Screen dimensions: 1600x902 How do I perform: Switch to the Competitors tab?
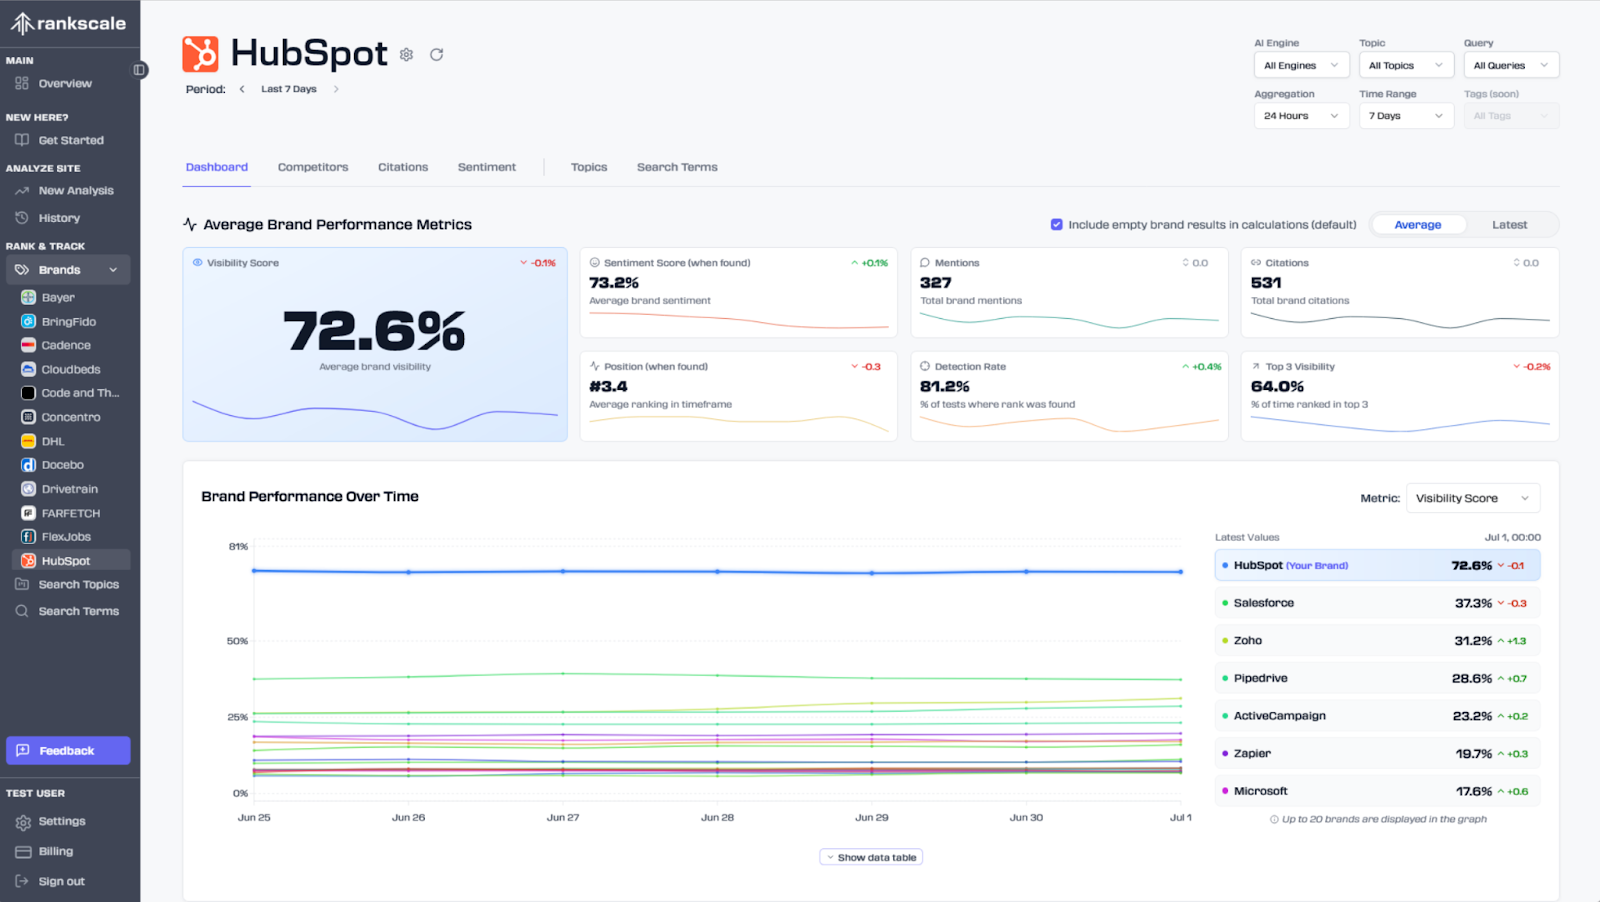tap(312, 167)
